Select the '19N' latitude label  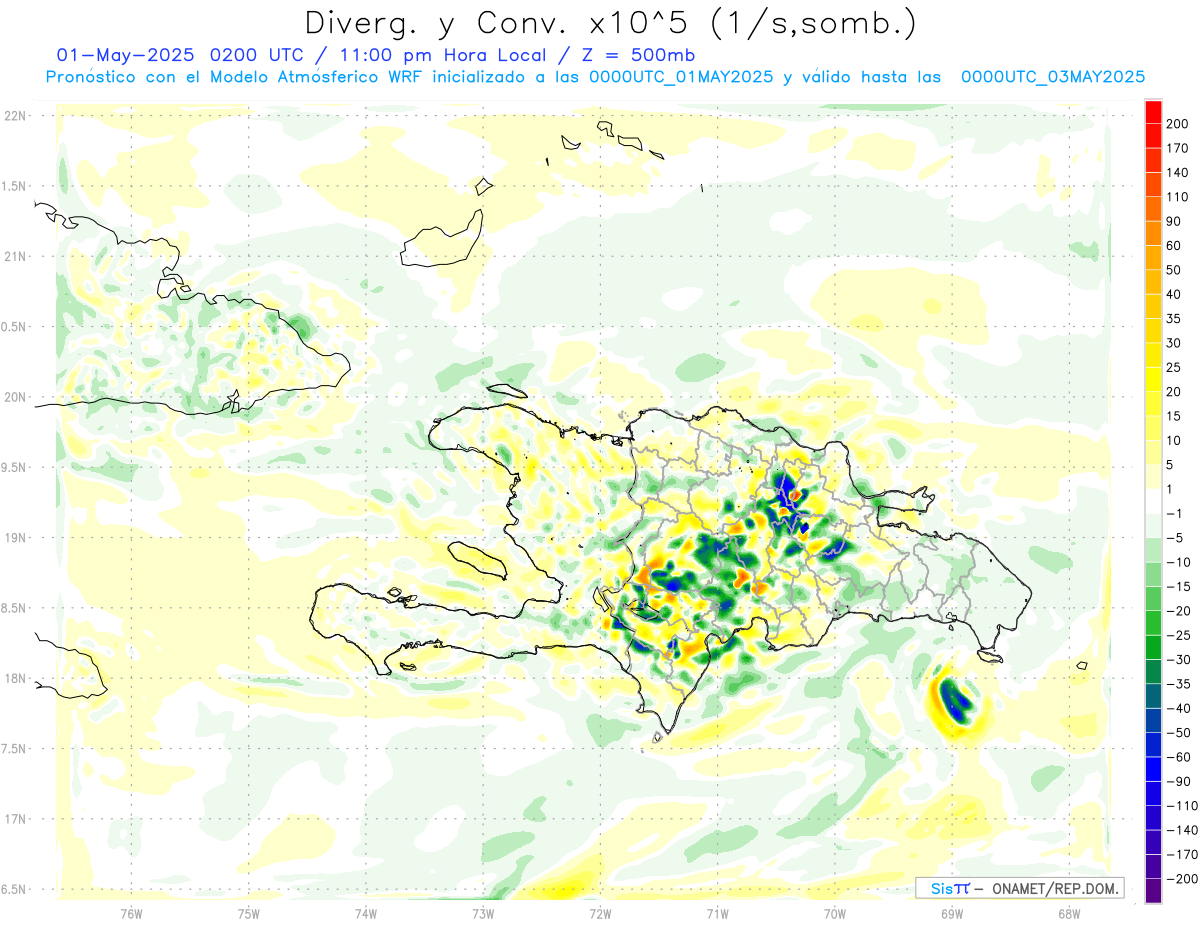[15, 537]
